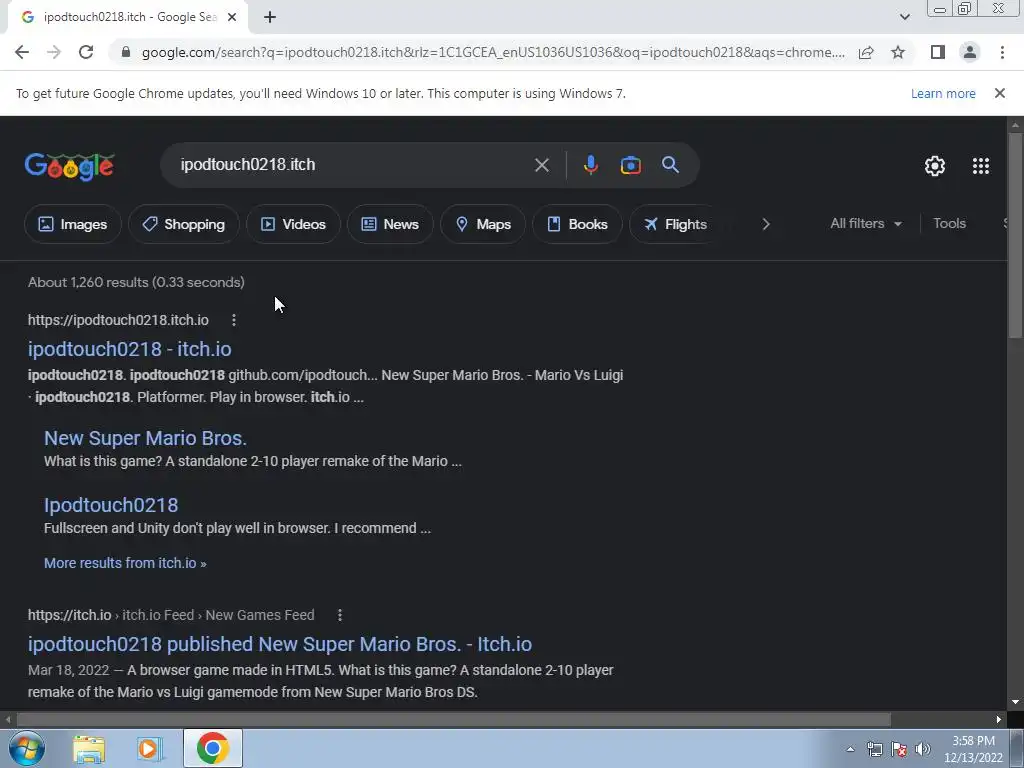The image size is (1024, 768).
Task: Launch Windows Media Player from taskbar
Action: [150, 749]
